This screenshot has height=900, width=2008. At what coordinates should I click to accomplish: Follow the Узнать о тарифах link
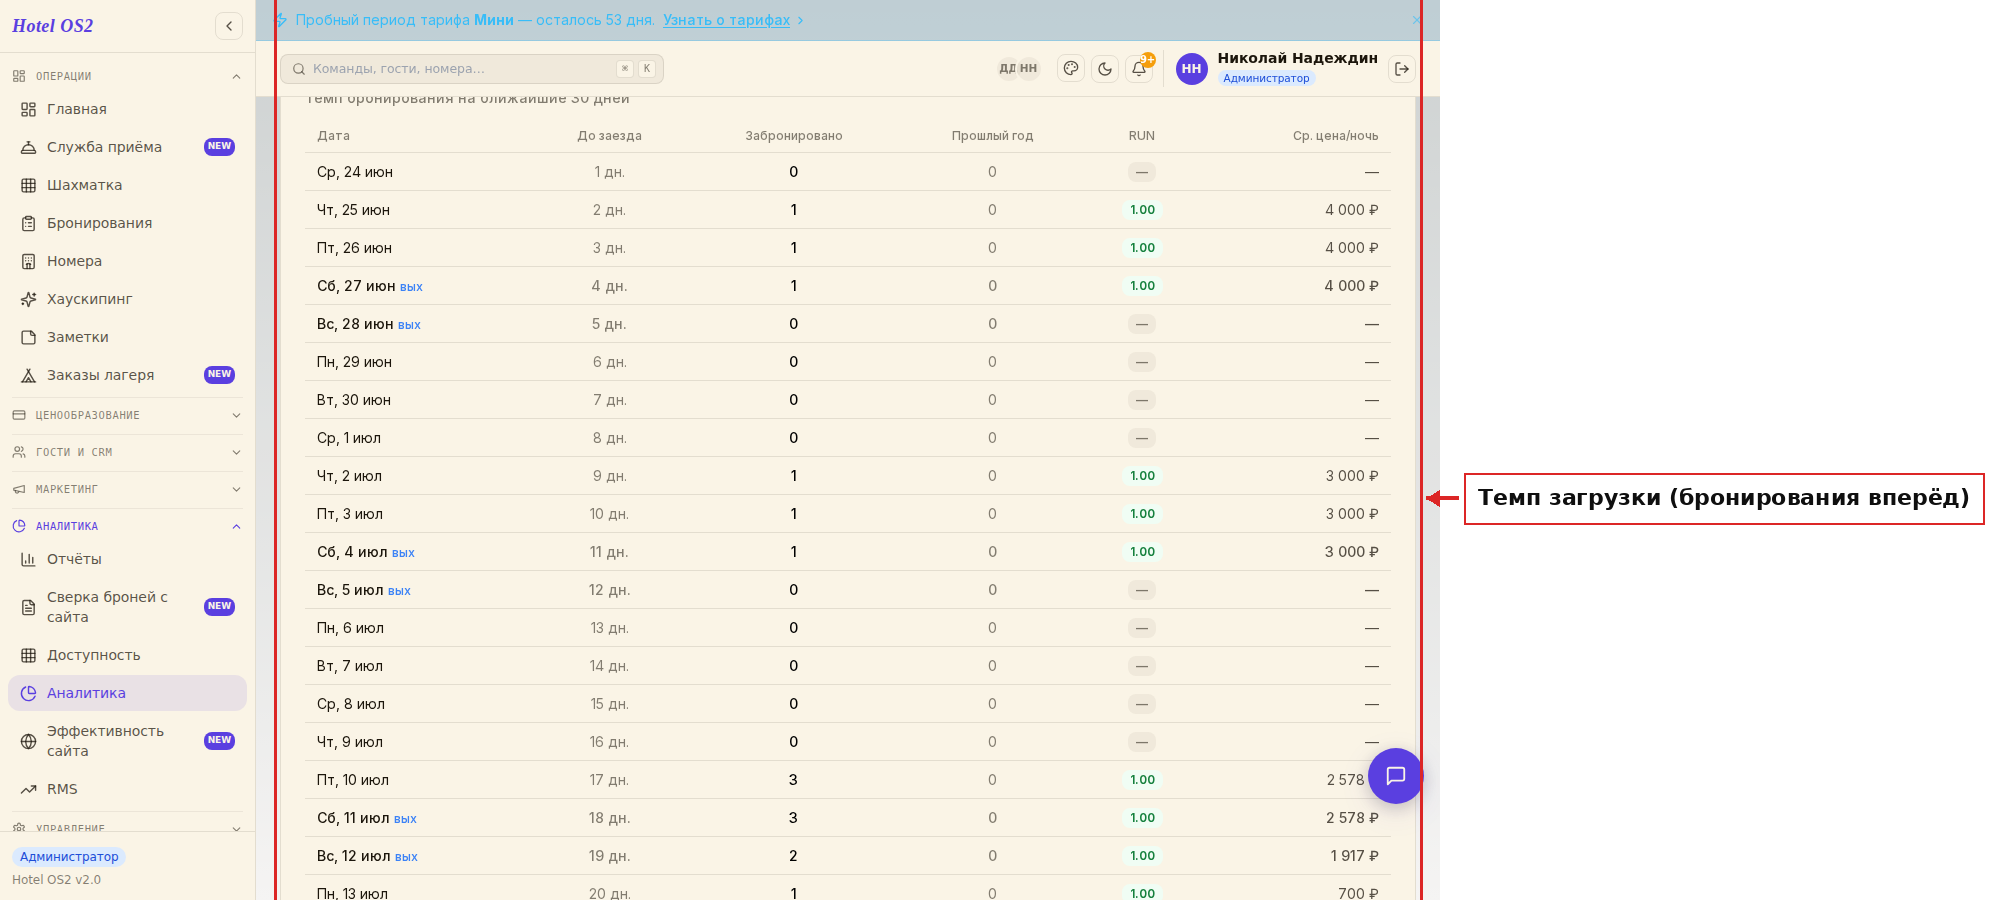[726, 20]
